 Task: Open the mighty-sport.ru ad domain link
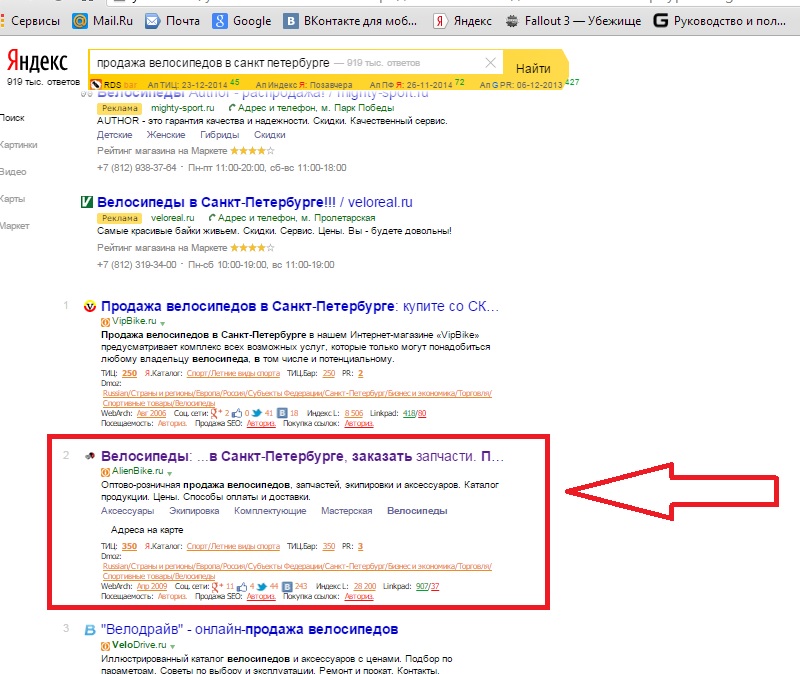coord(183,108)
